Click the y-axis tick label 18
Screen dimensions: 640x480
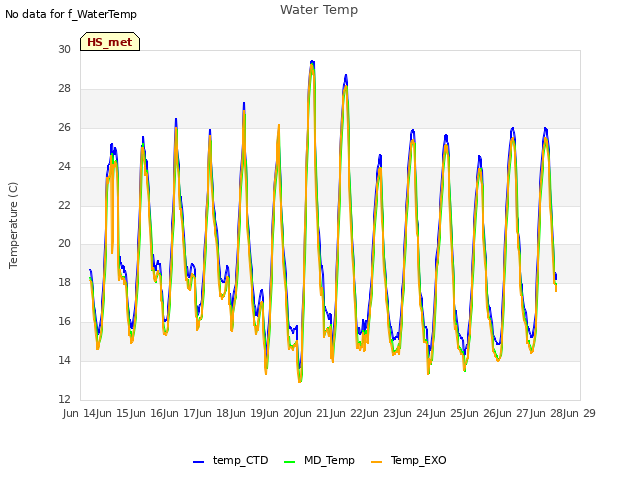pos(64,282)
